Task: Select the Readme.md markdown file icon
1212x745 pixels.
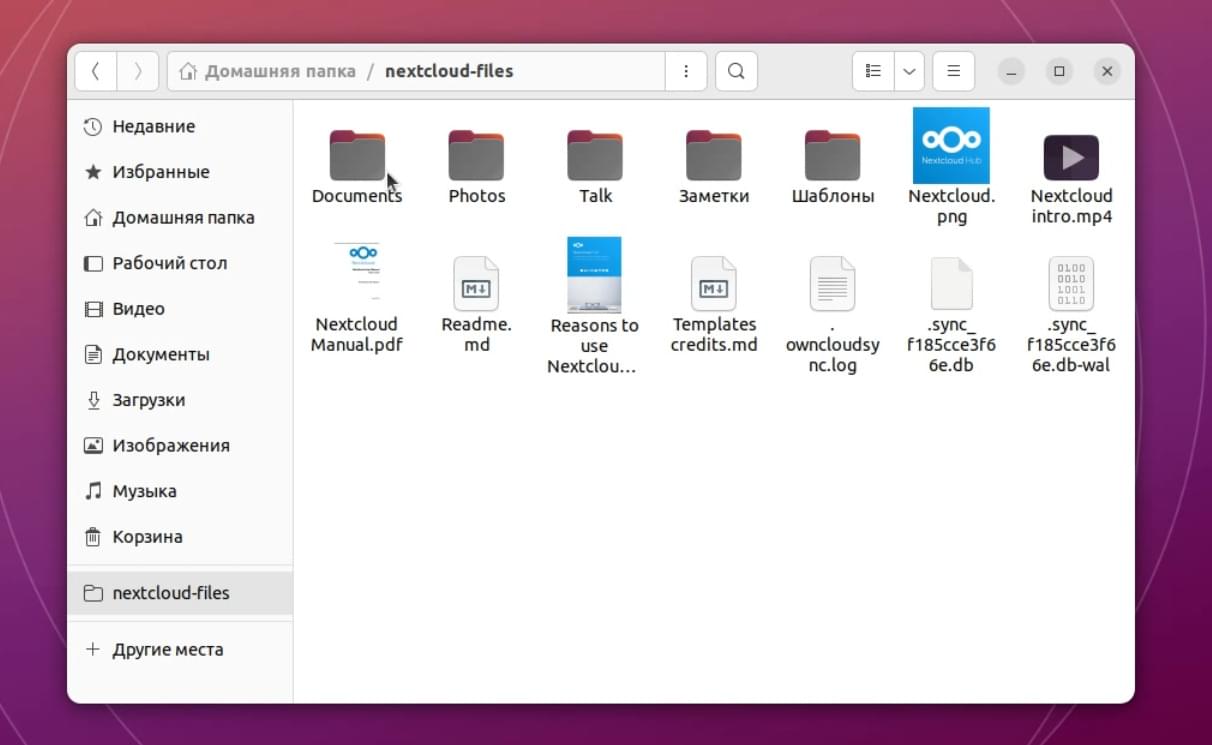Action: coord(476,283)
